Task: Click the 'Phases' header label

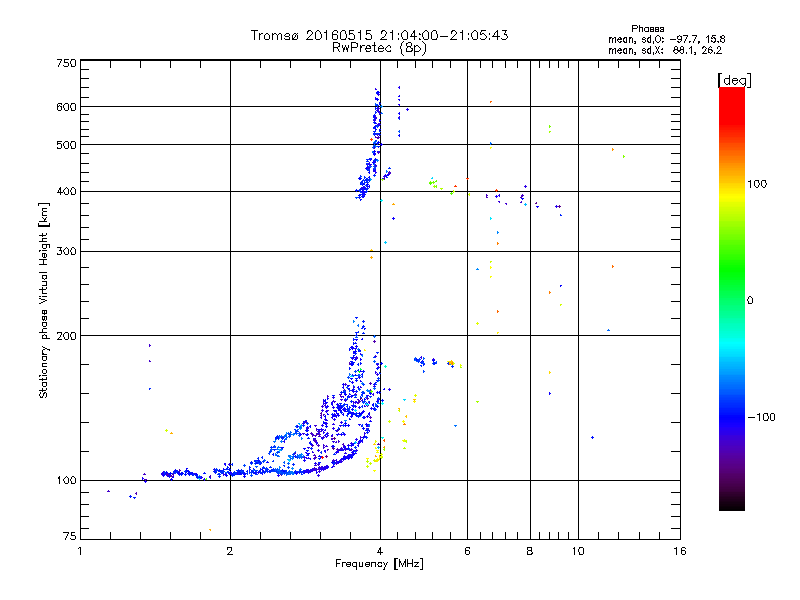Action: (647, 29)
